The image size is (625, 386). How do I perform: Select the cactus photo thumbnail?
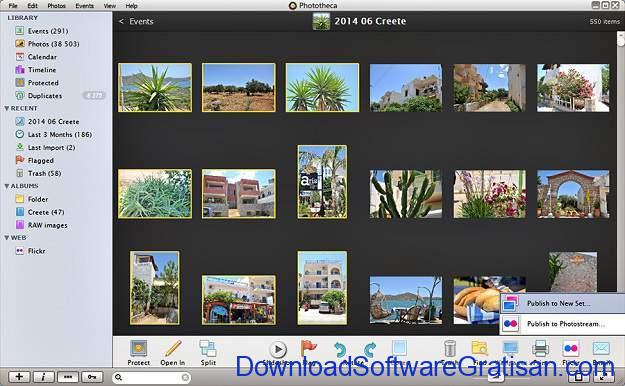[405, 194]
